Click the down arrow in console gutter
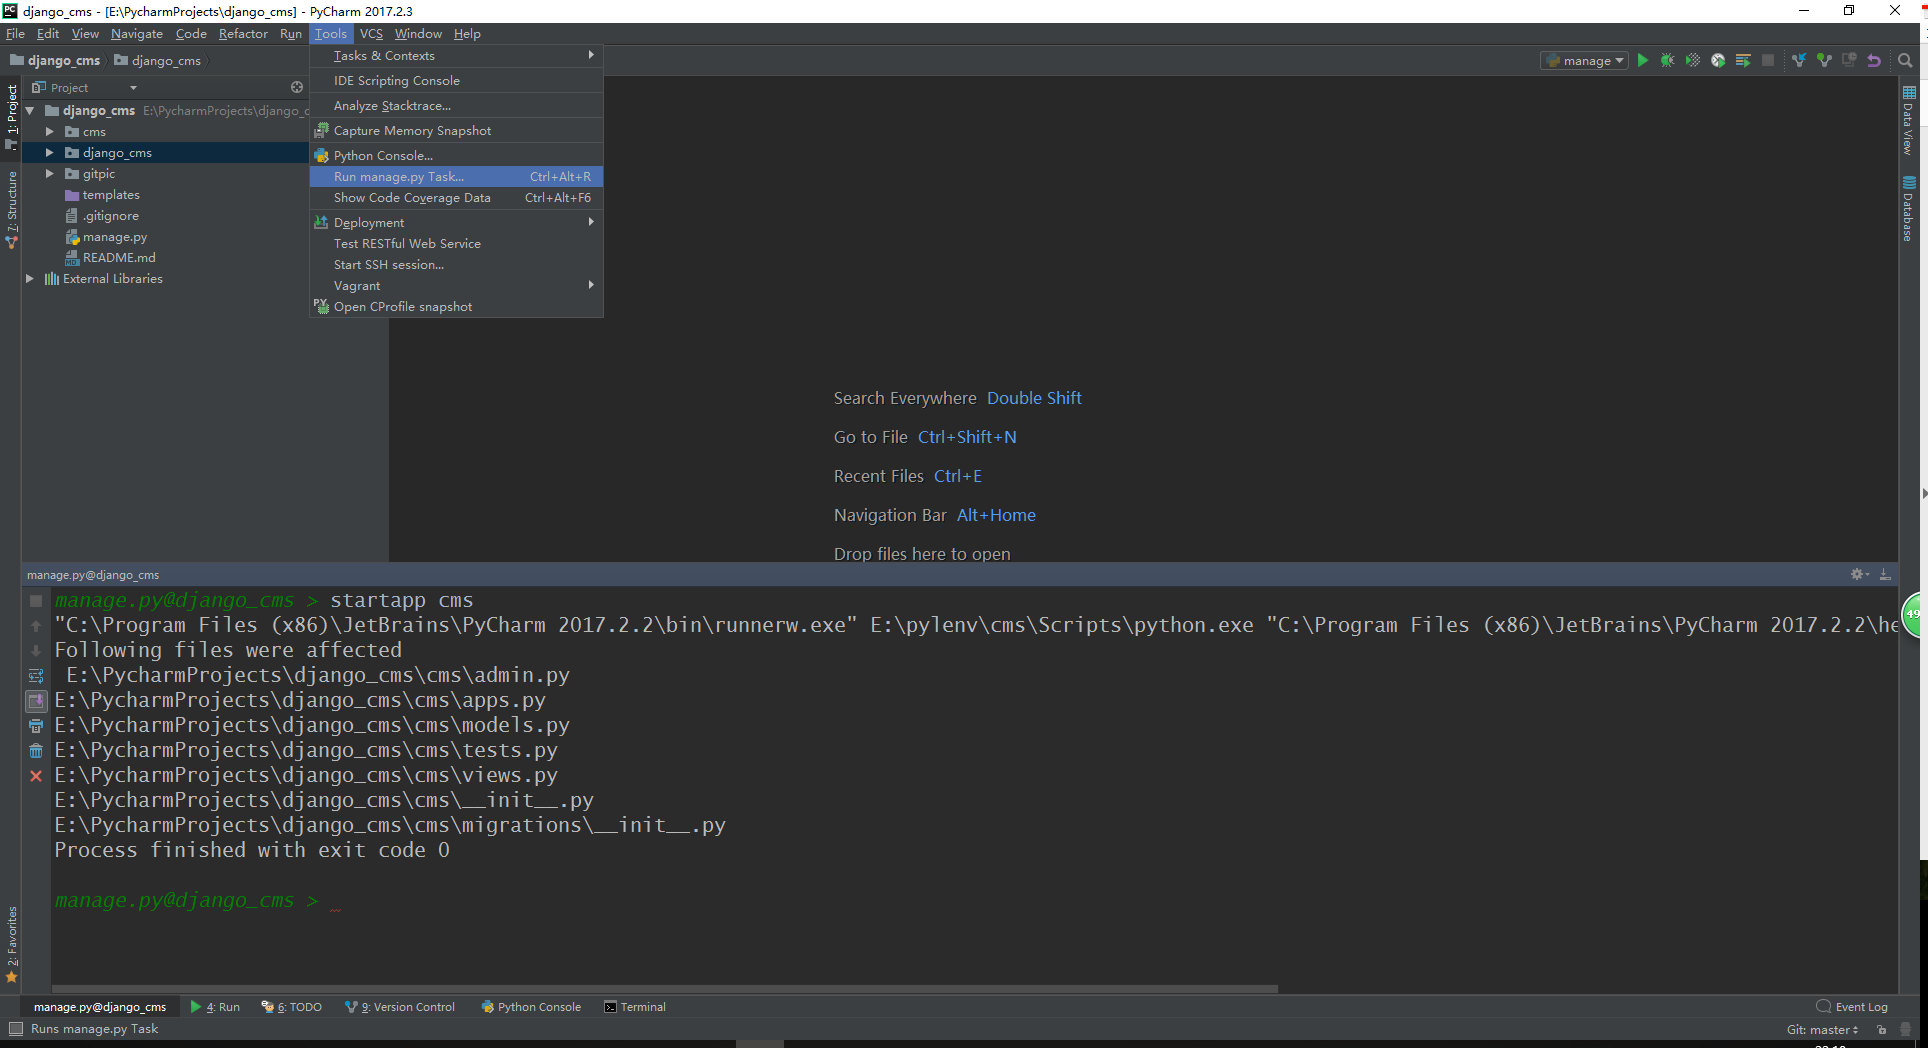 (x=36, y=651)
